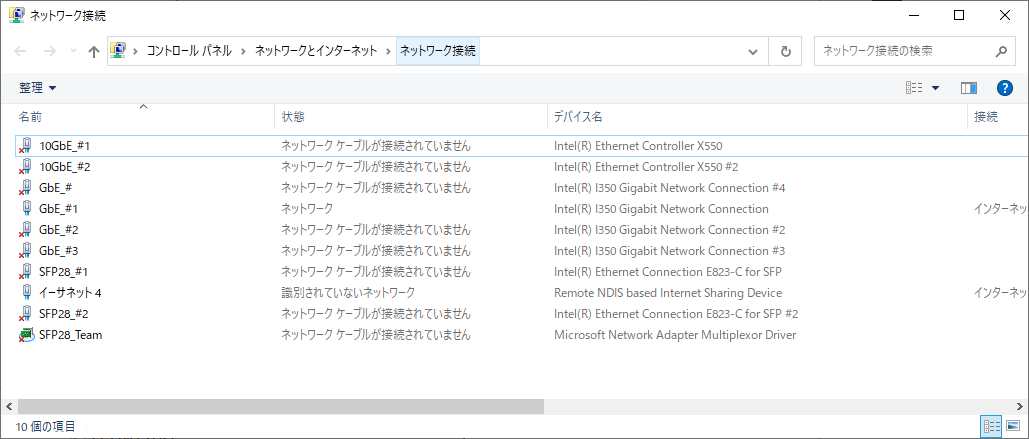Click the horizontal scrollbar right arrow
1029x439 pixels.
point(1022,407)
